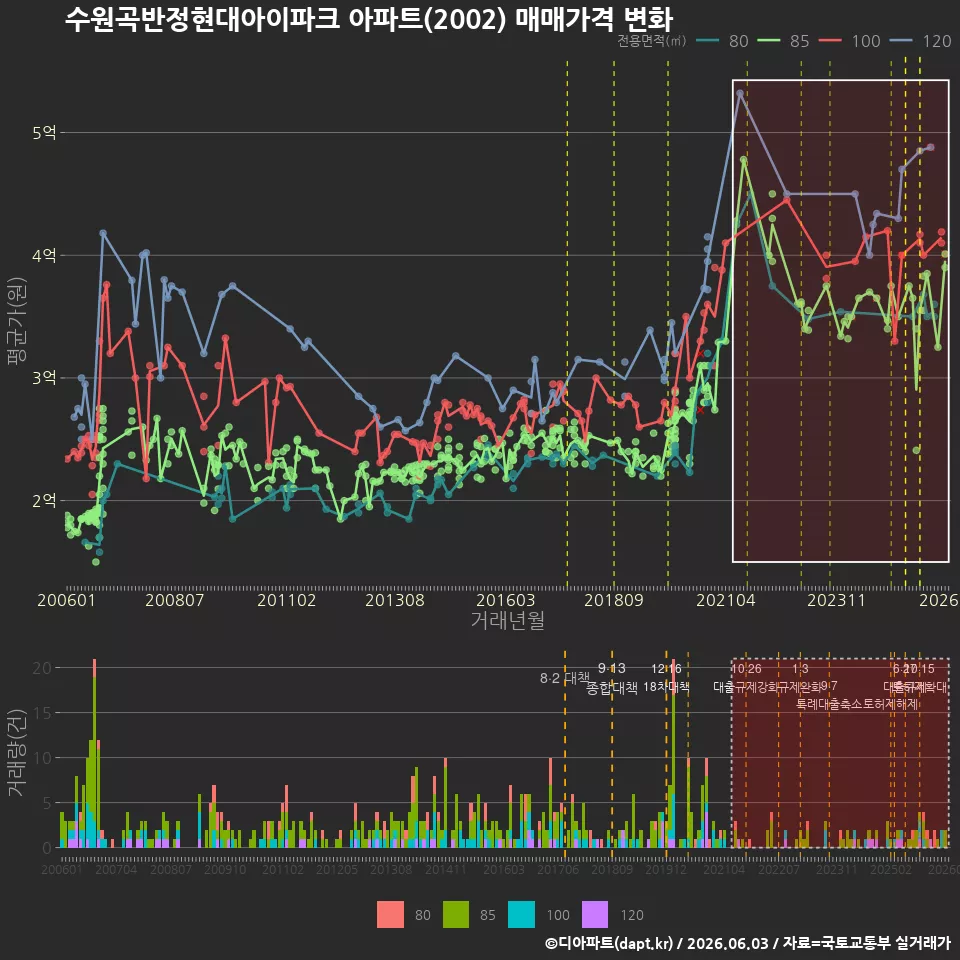The height and width of the screenshot is (960, 960).
Task: Click the 4억 y-axis label
Action: coord(44,255)
